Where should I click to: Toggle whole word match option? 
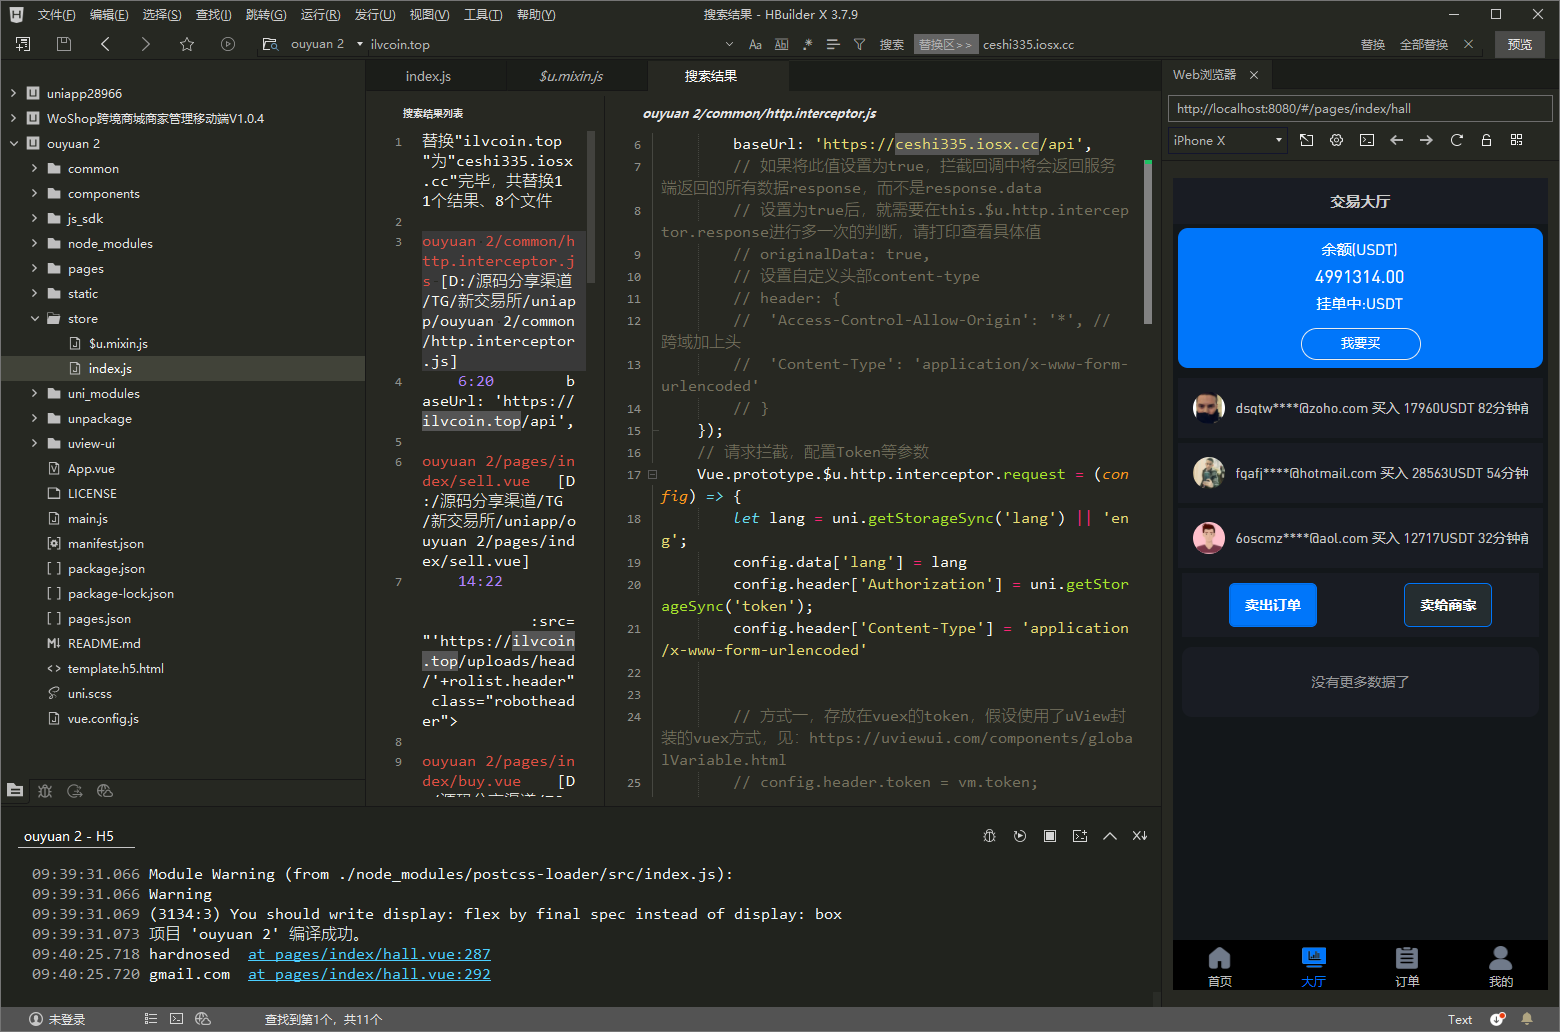coord(781,44)
